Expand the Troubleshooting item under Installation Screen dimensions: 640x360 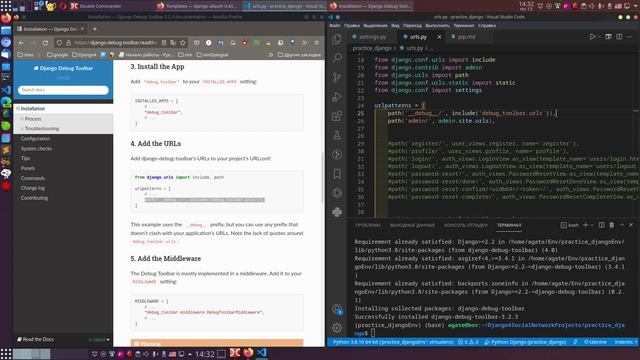22,129
